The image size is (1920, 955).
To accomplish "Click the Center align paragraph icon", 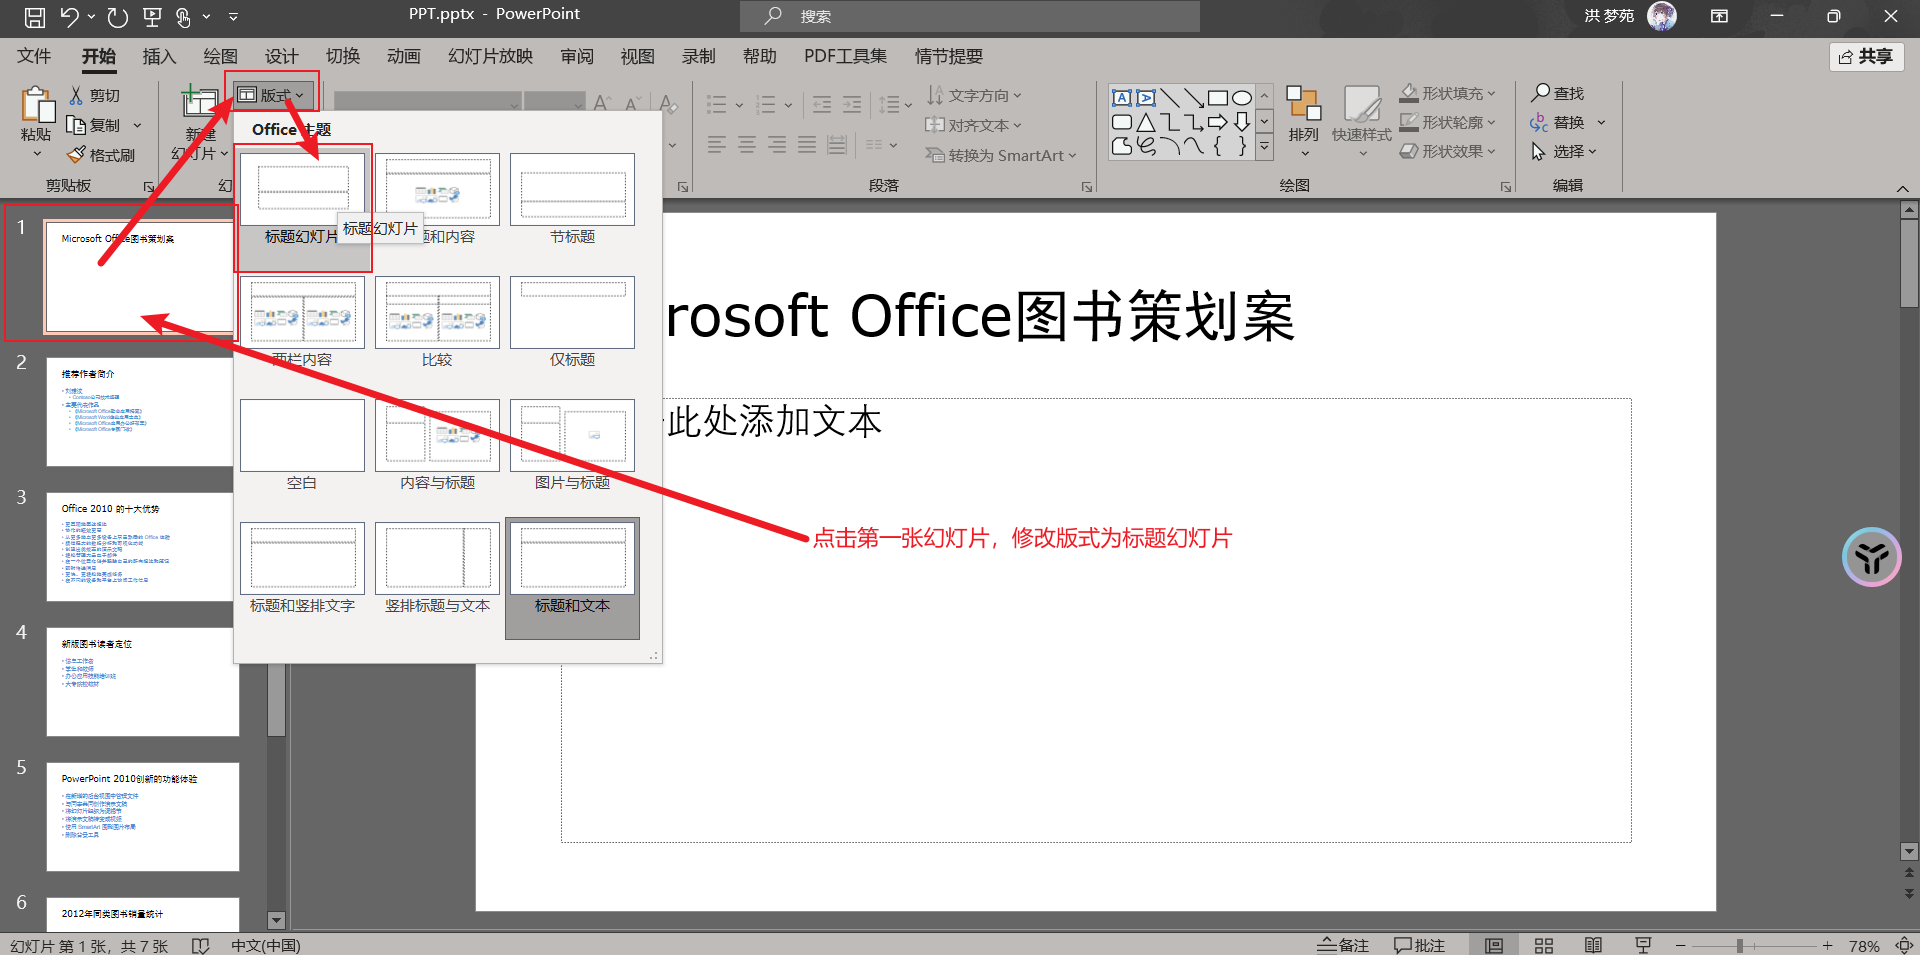I will click(746, 145).
